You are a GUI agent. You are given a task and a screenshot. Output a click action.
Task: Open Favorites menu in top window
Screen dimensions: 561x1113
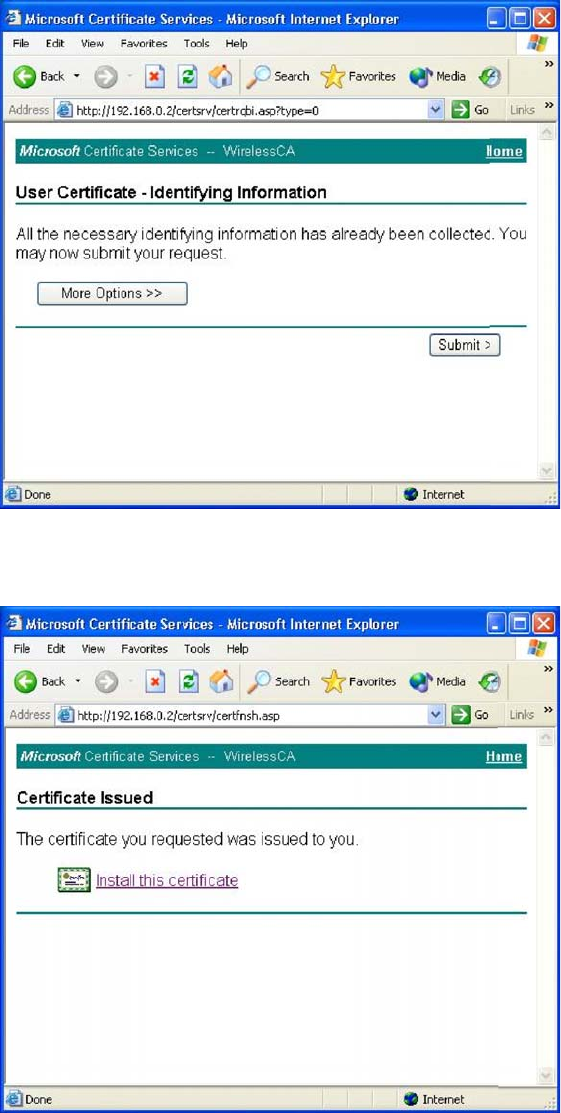point(144,43)
